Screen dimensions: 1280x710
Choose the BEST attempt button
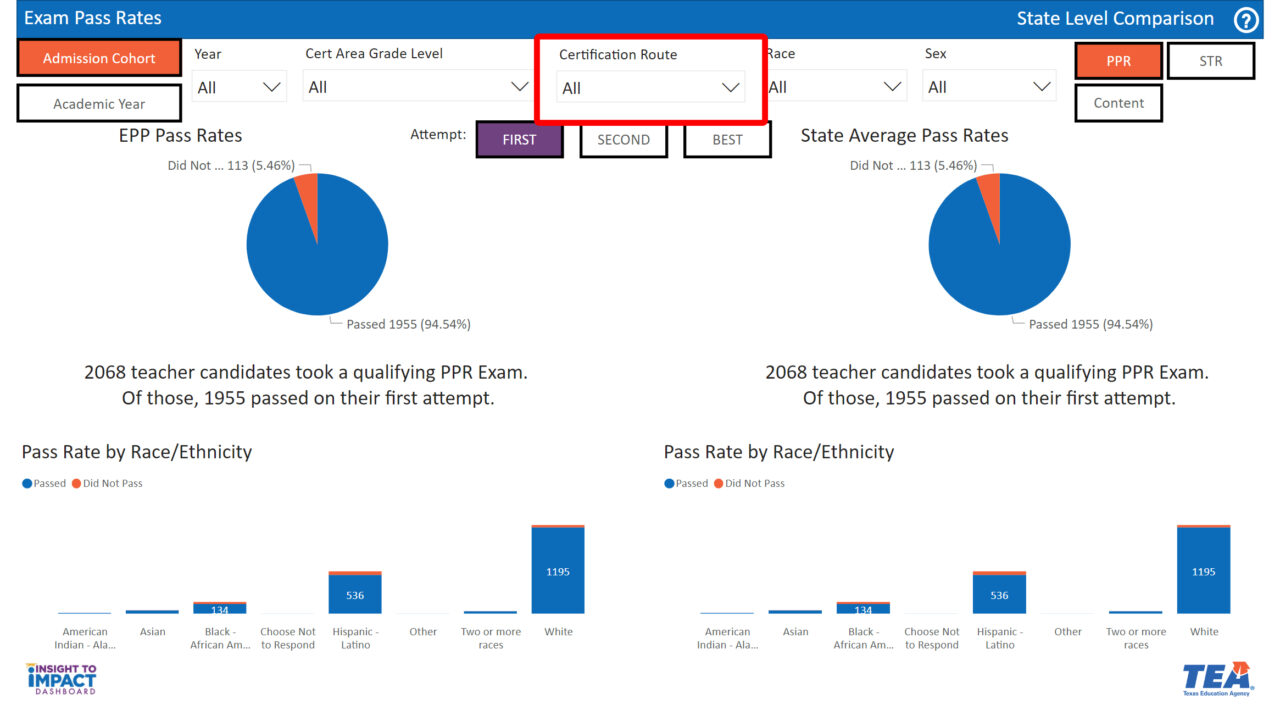coord(727,140)
